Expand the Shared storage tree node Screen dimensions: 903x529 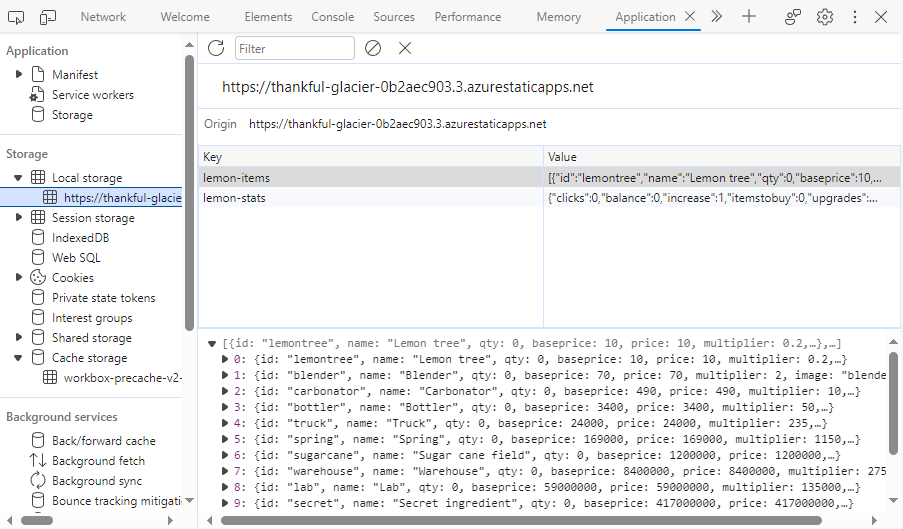pos(18,337)
